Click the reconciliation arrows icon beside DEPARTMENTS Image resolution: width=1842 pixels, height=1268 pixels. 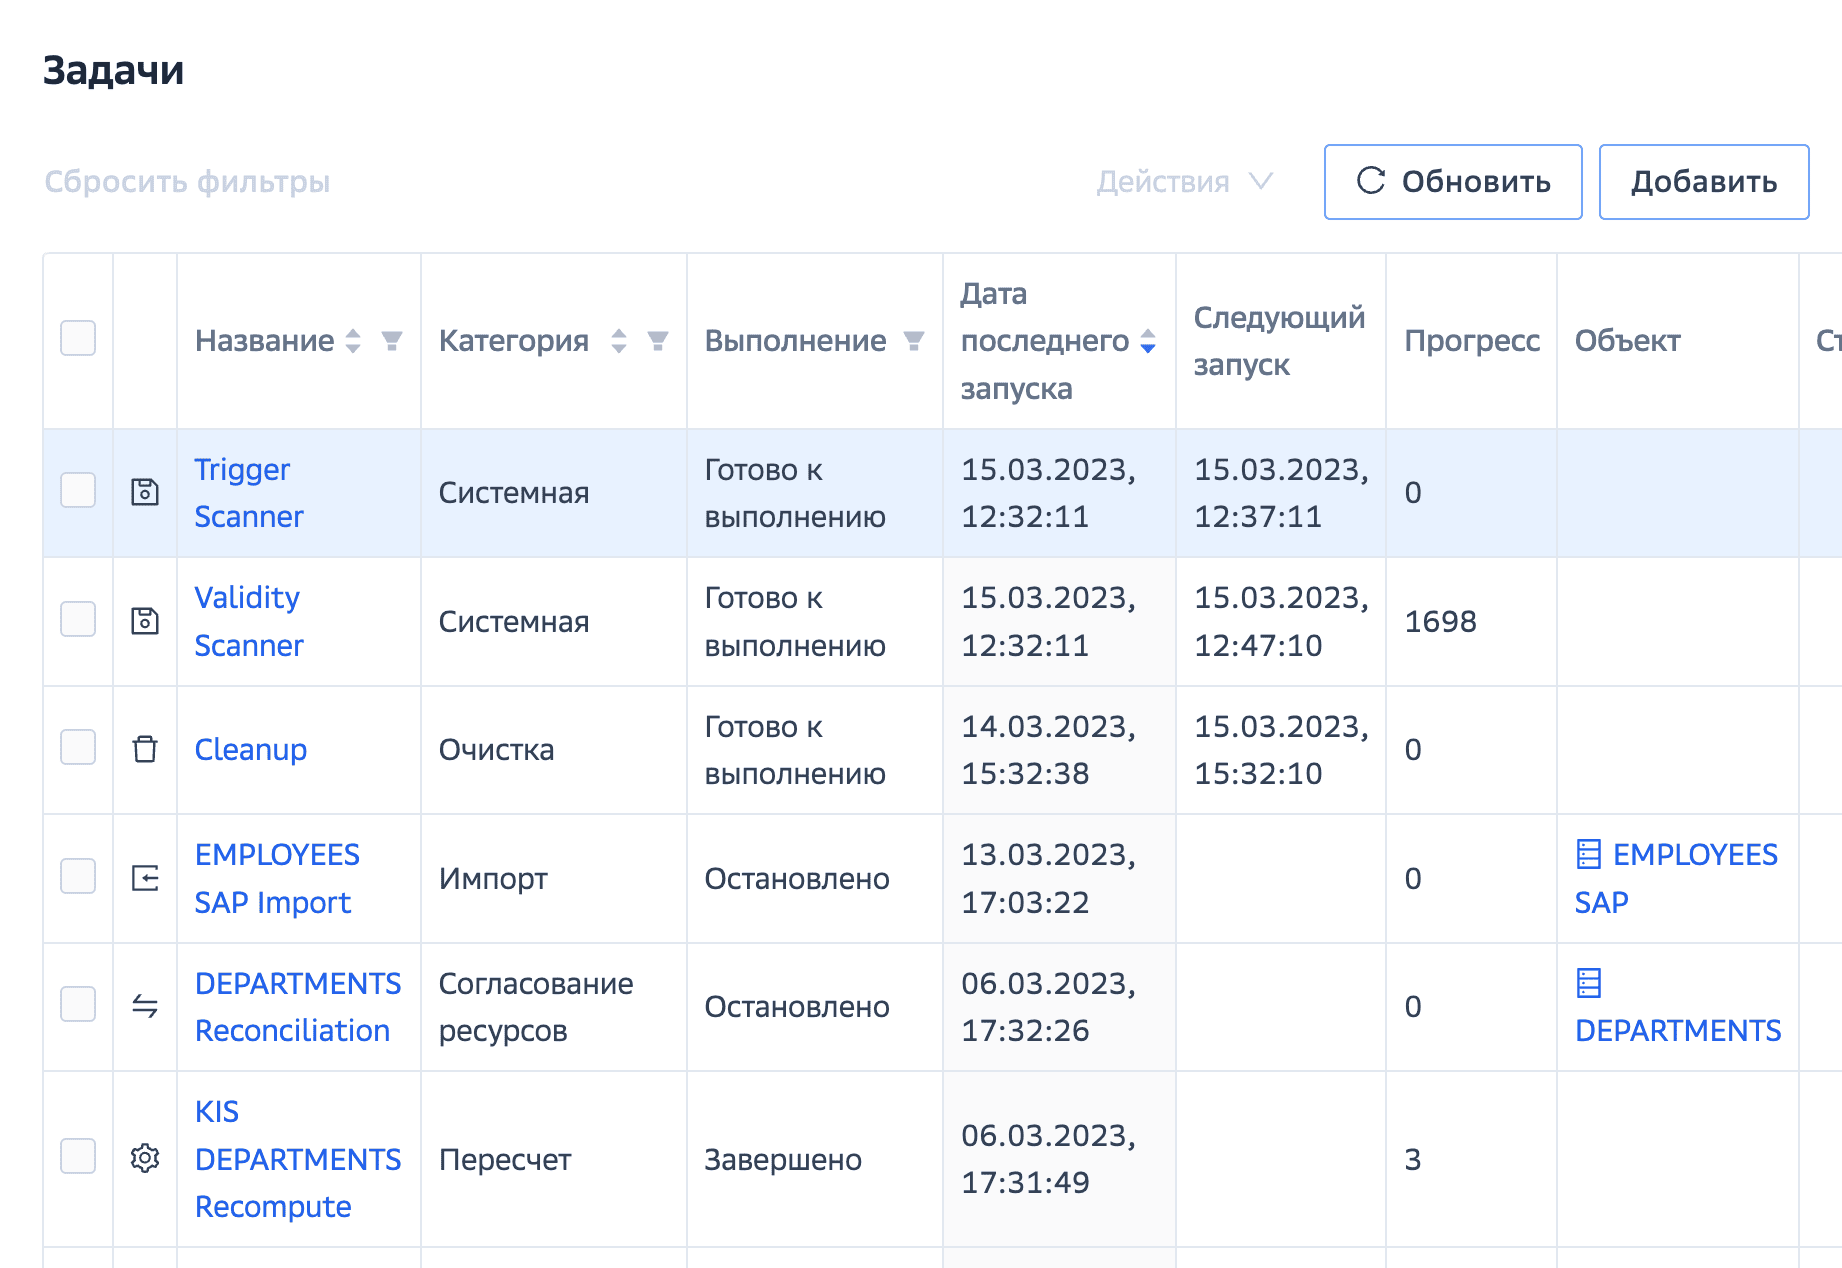coord(145,1006)
